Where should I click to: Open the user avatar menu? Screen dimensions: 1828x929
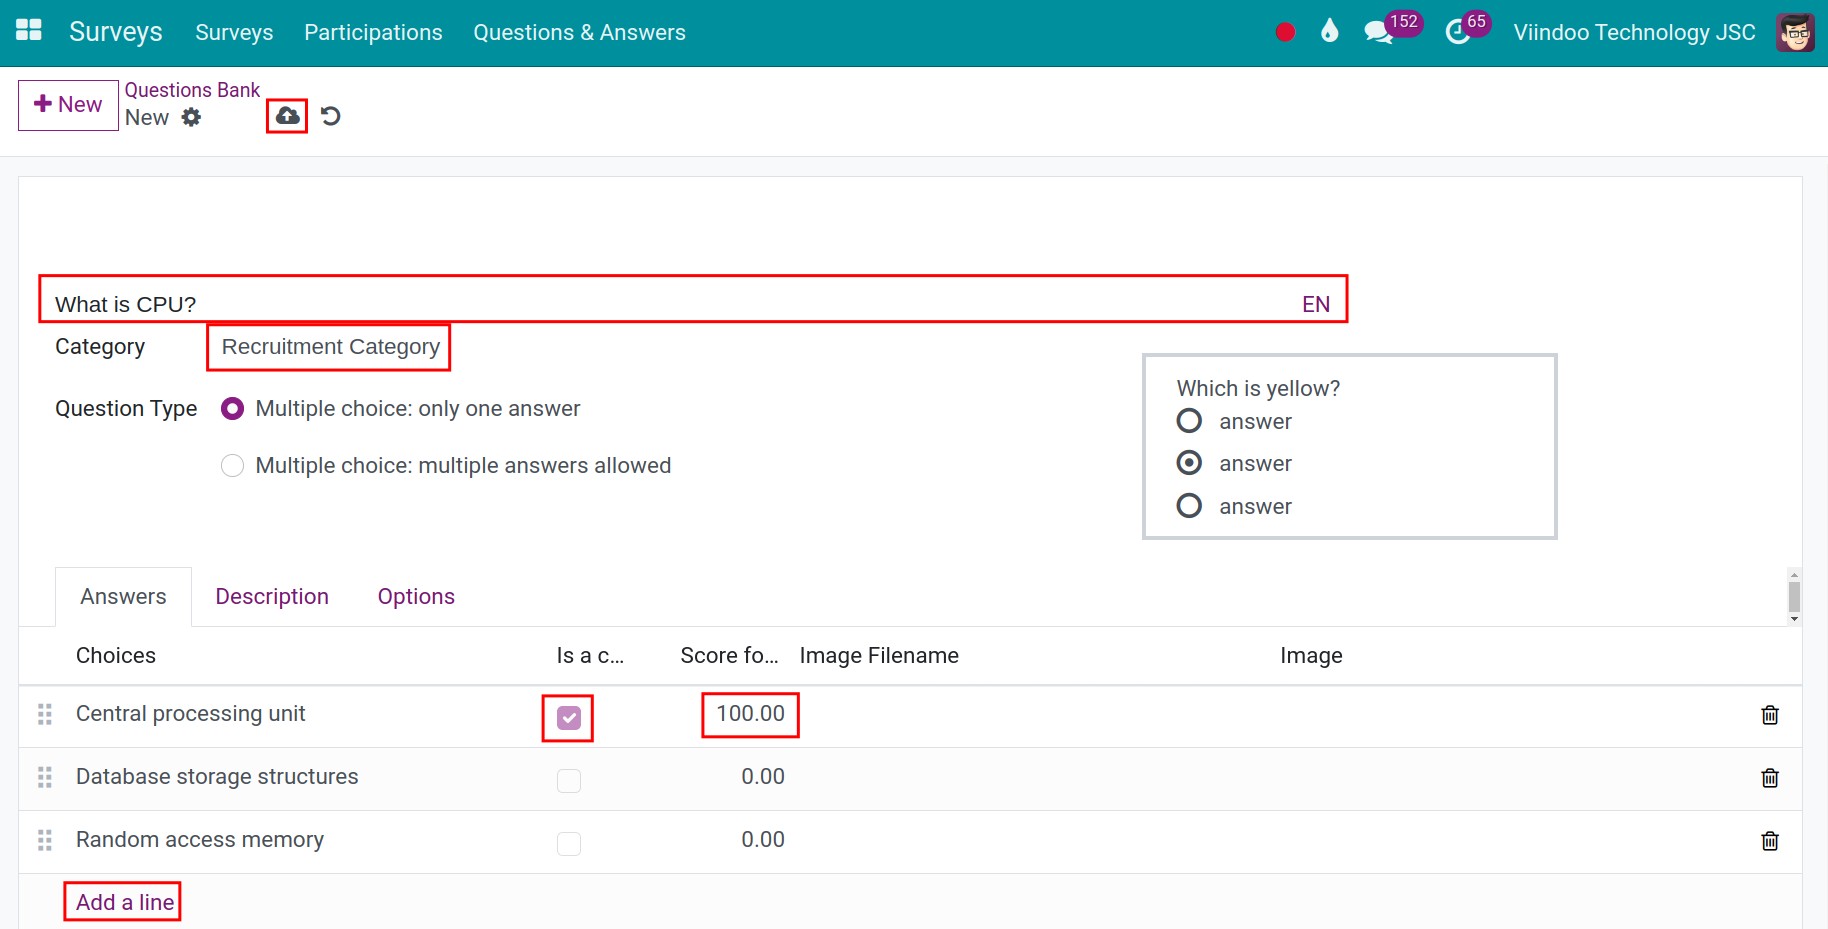click(1795, 32)
